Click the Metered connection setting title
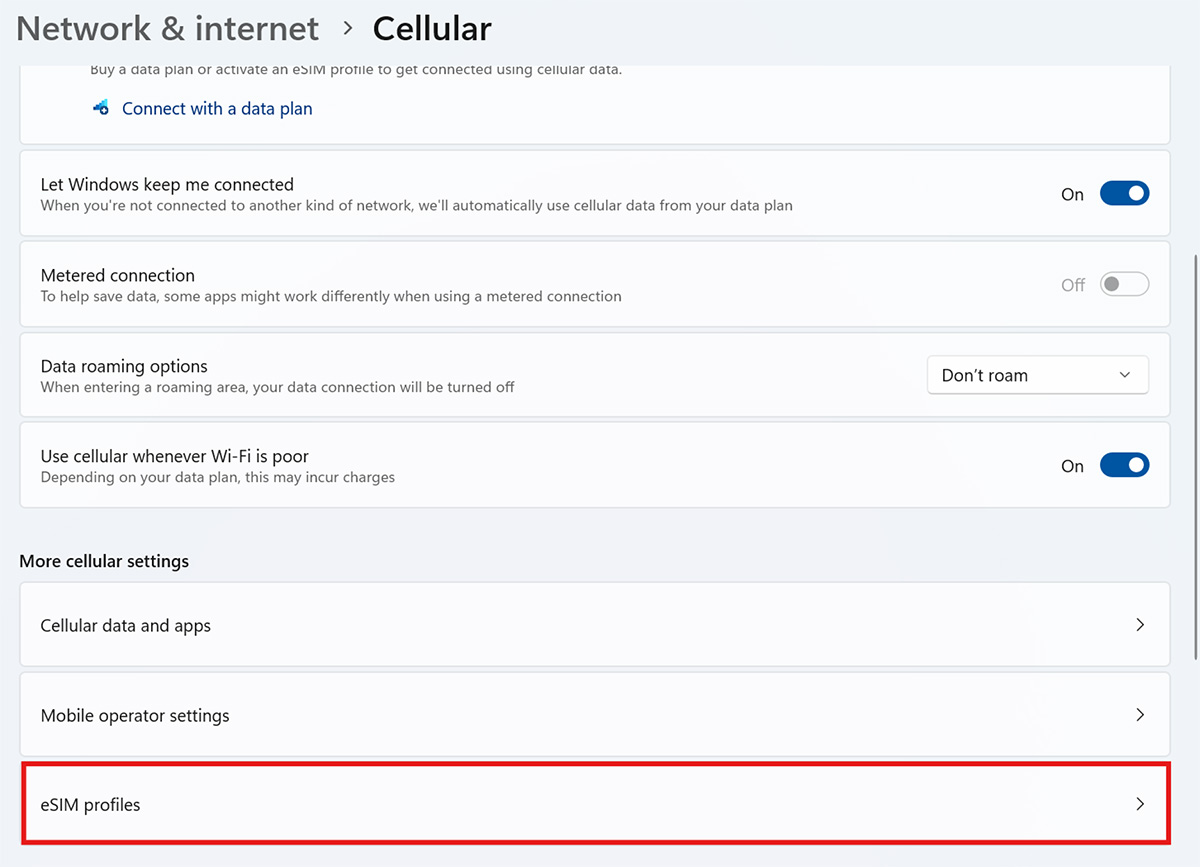 click(x=117, y=275)
